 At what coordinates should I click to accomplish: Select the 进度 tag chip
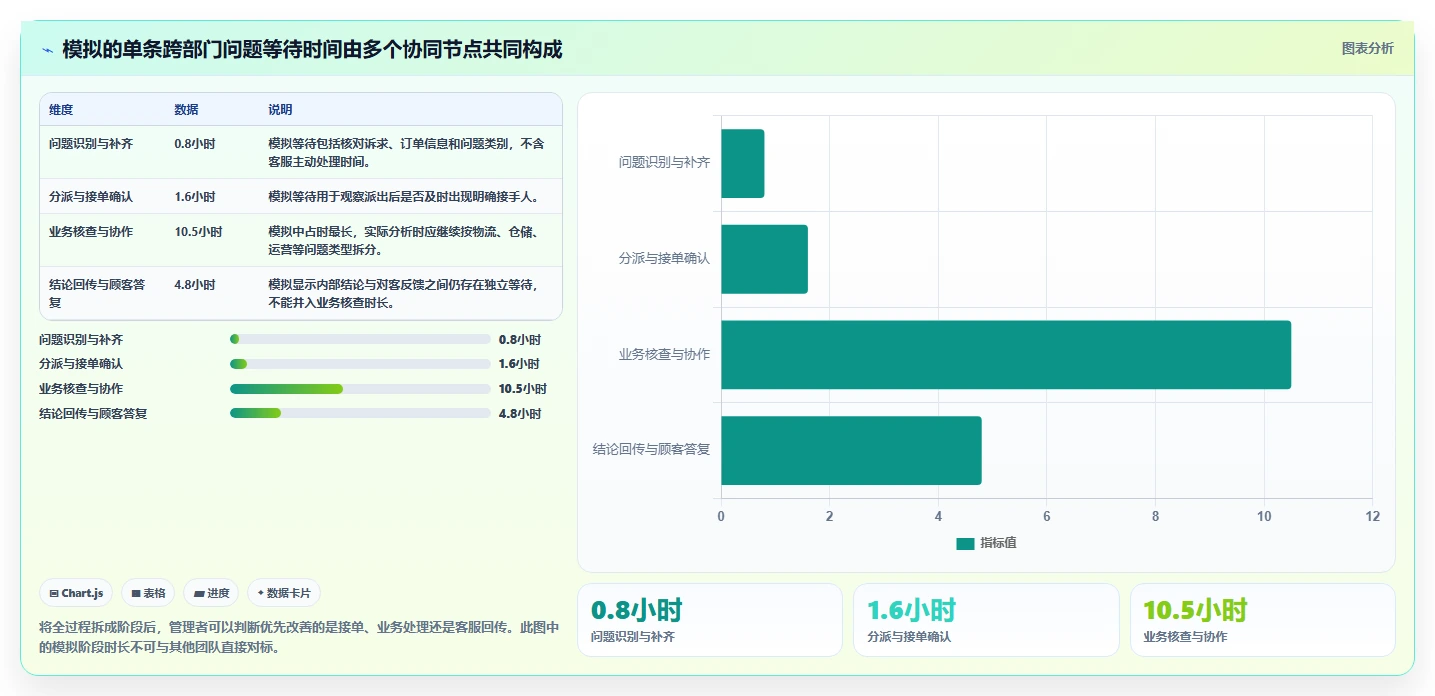211,593
